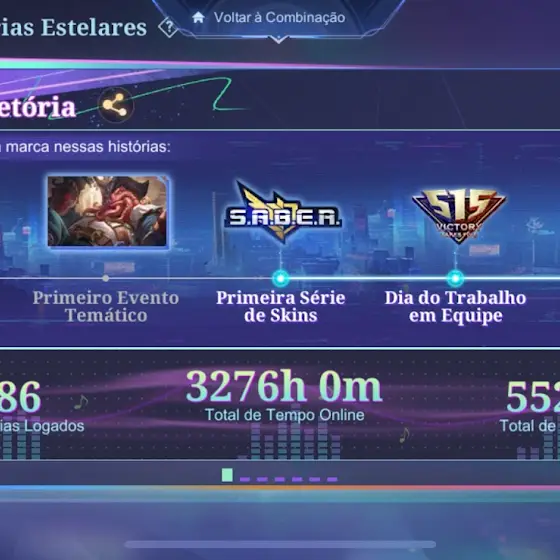Screen dimensions: 560x560
Task: Click Dia do Trabalho em Equipe label
Action: tap(455, 307)
